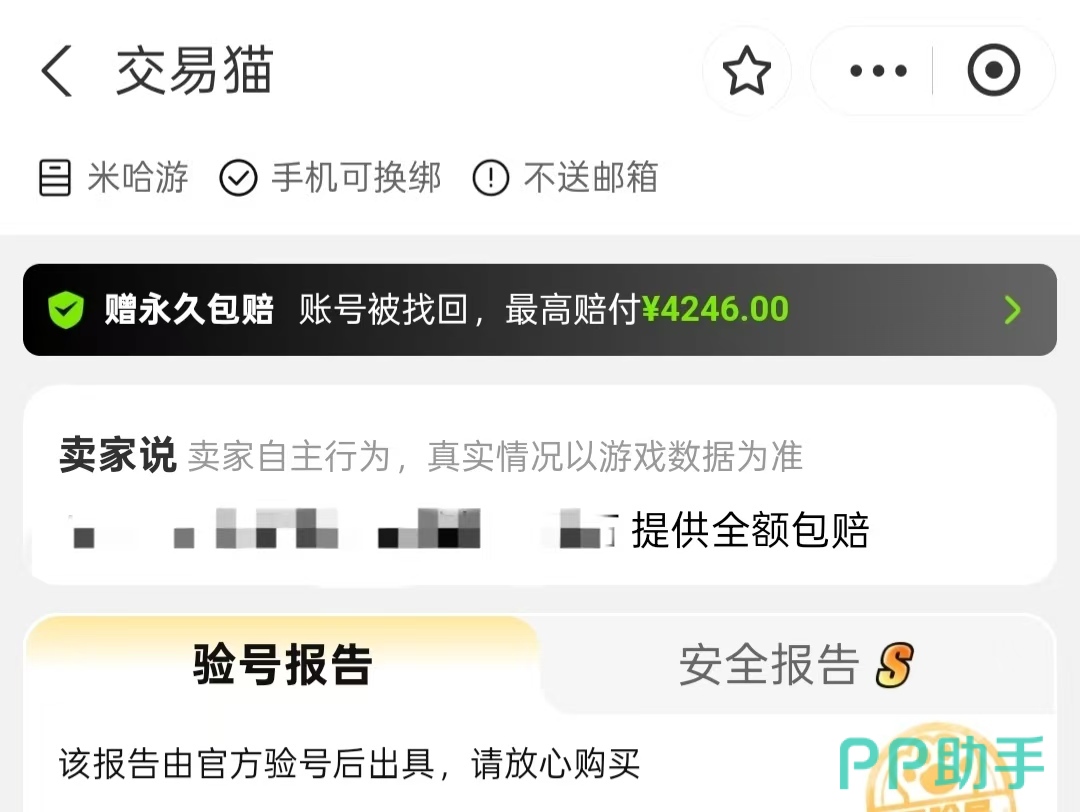Switch to the 验号报告 tab
Viewport: 1080px width, 812px height.
[282, 665]
